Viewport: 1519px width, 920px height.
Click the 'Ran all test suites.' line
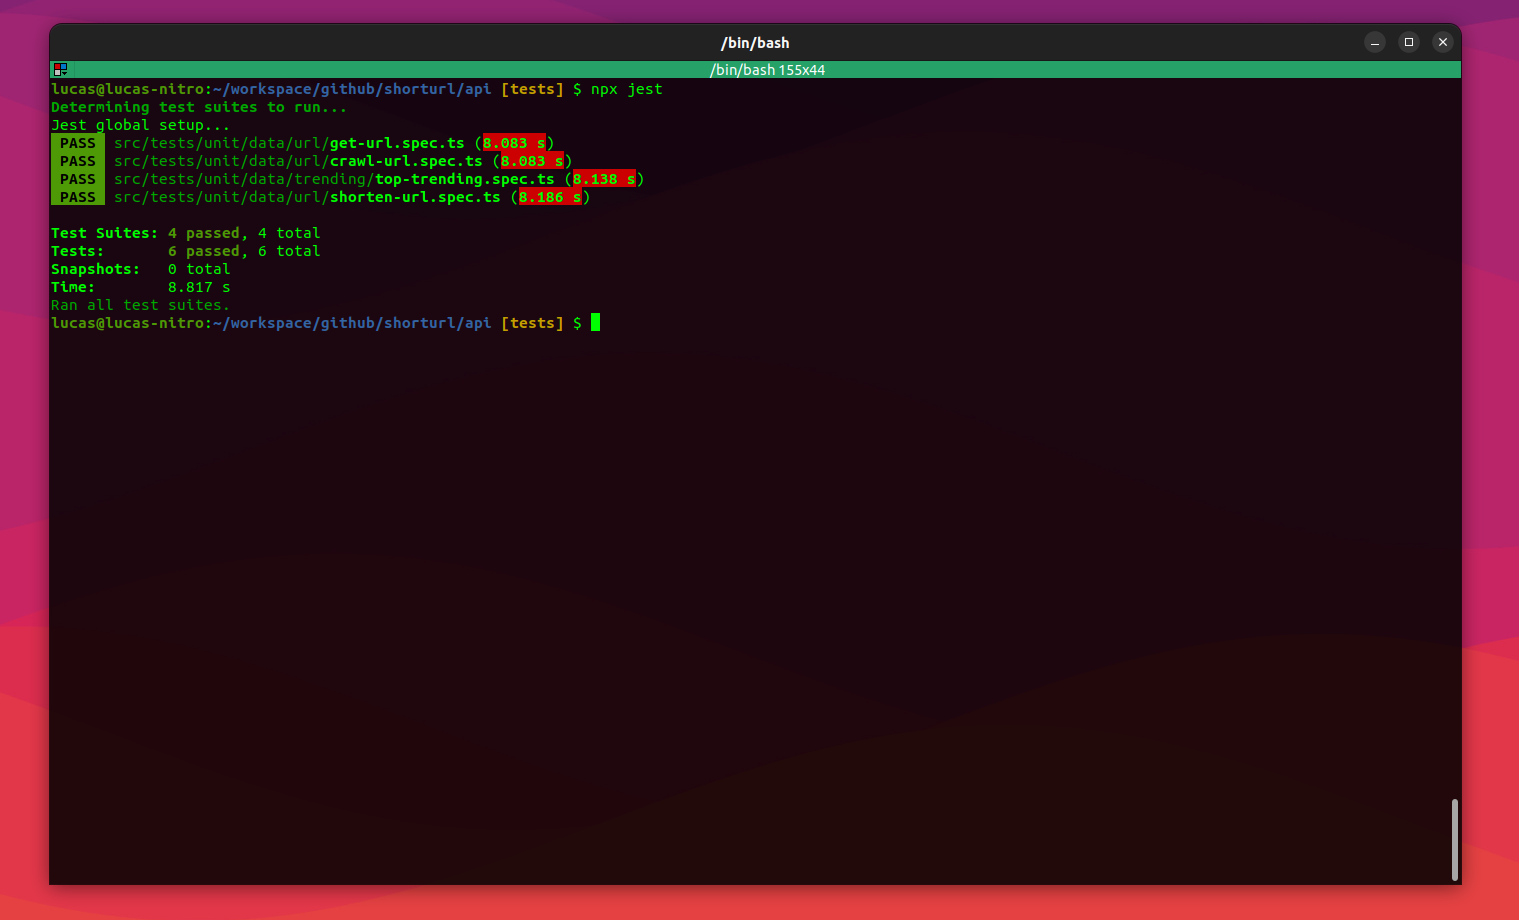point(140,305)
